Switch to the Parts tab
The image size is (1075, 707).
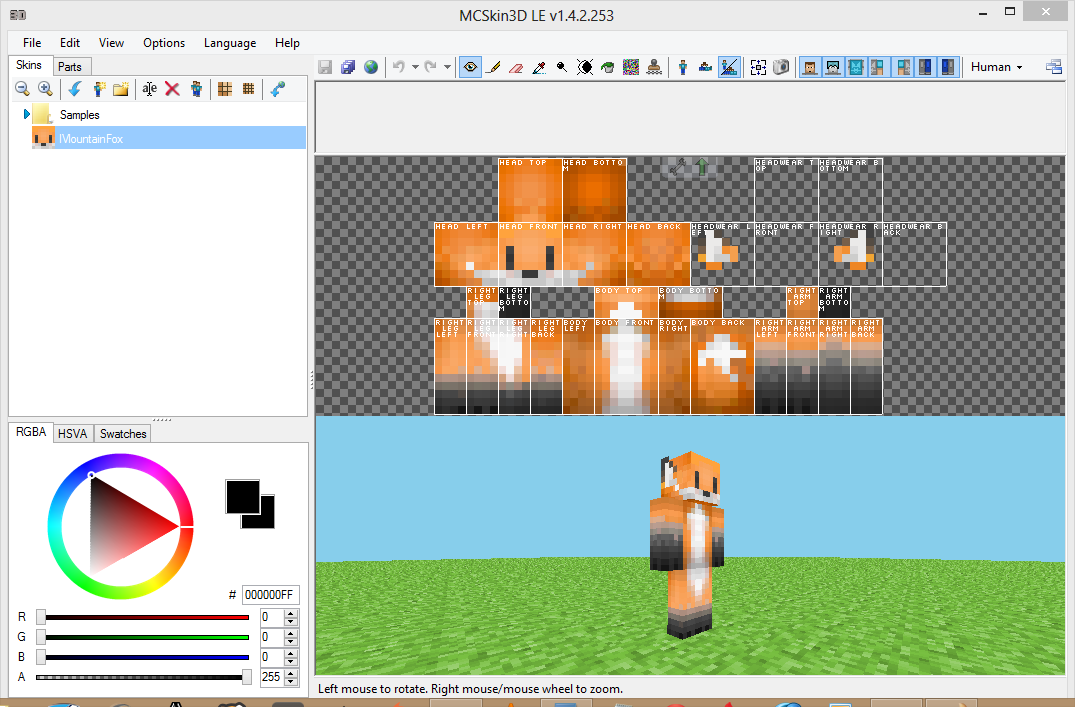70,66
